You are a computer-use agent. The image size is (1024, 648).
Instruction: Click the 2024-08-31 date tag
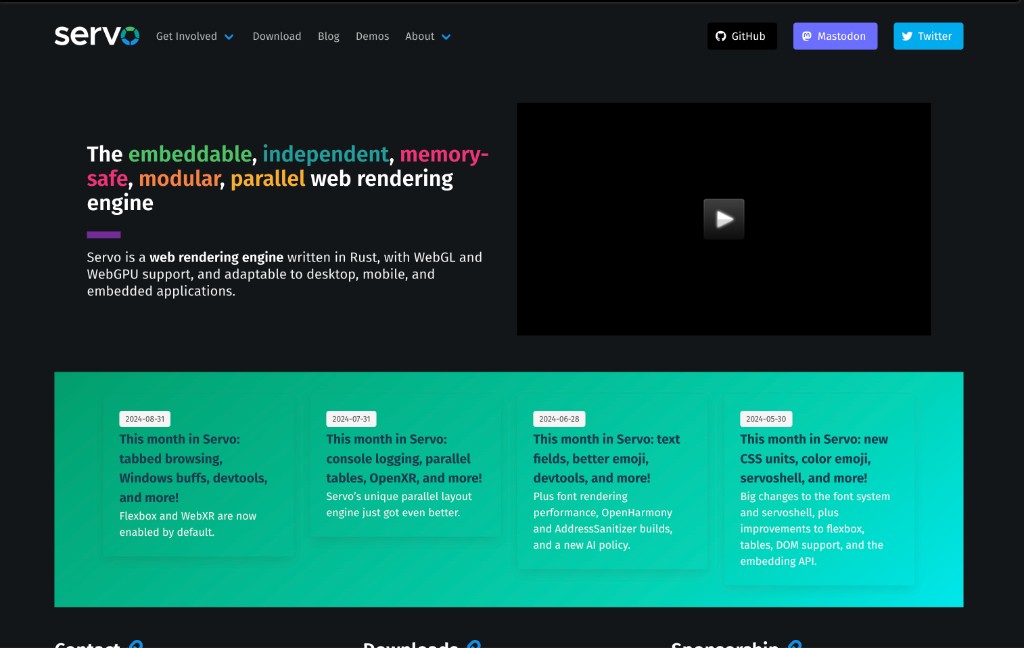[145, 419]
